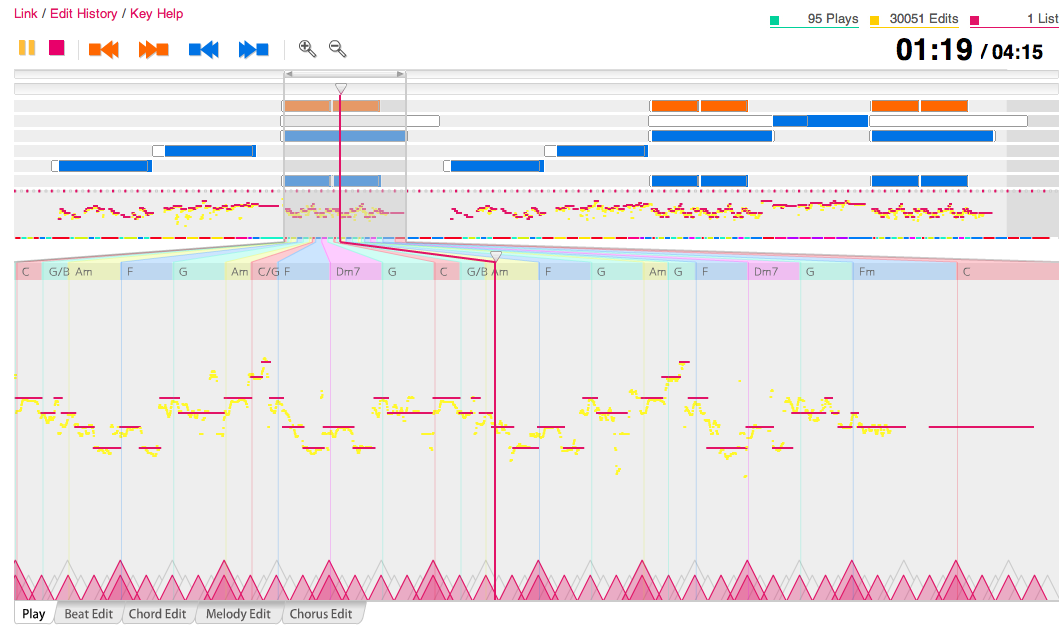This screenshot has height=628, width=1061.
Task: Click the playhead triangle on the overview timeline
Action: [x=341, y=89]
